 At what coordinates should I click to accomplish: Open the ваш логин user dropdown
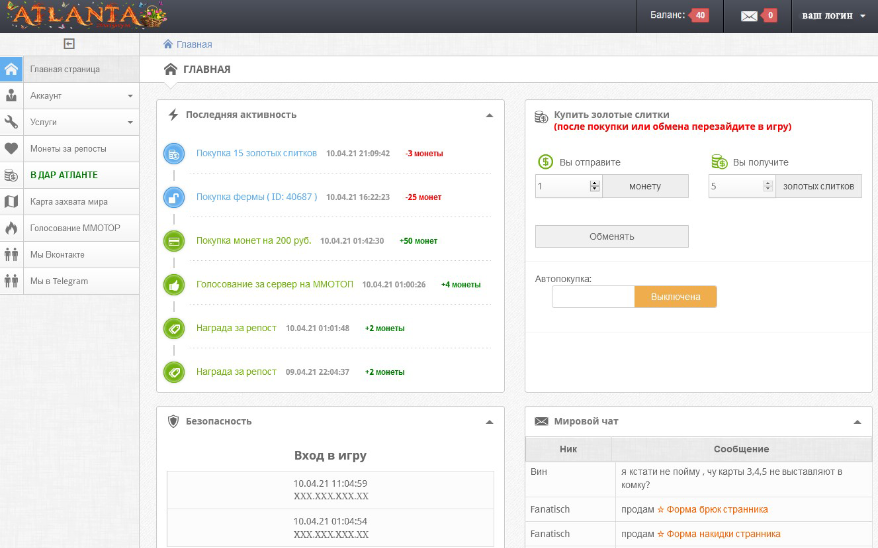pos(833,16)
